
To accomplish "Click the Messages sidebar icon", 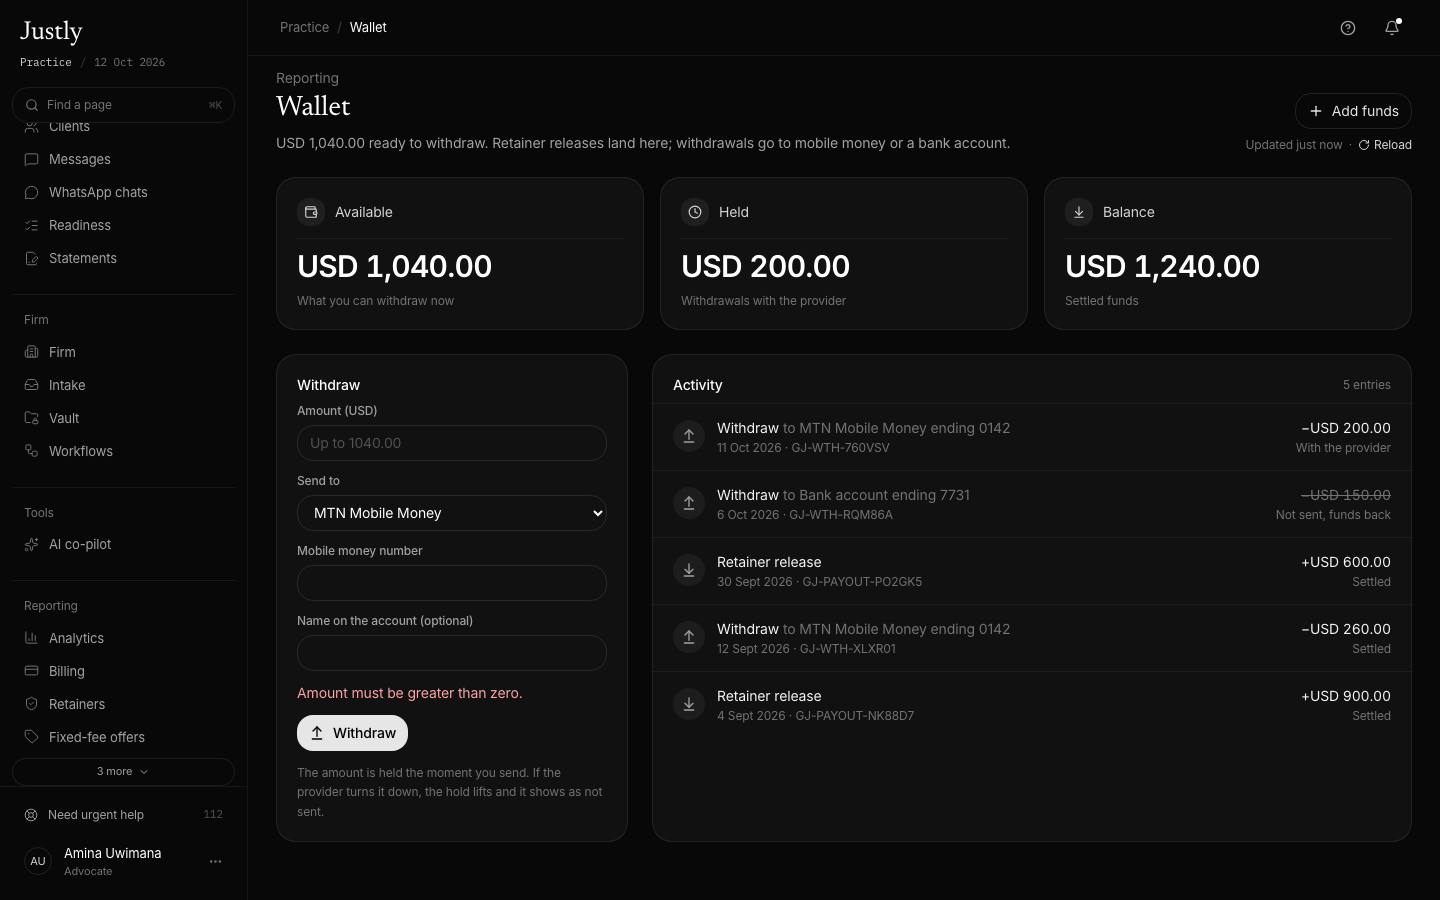I will [x=32, y=160].
